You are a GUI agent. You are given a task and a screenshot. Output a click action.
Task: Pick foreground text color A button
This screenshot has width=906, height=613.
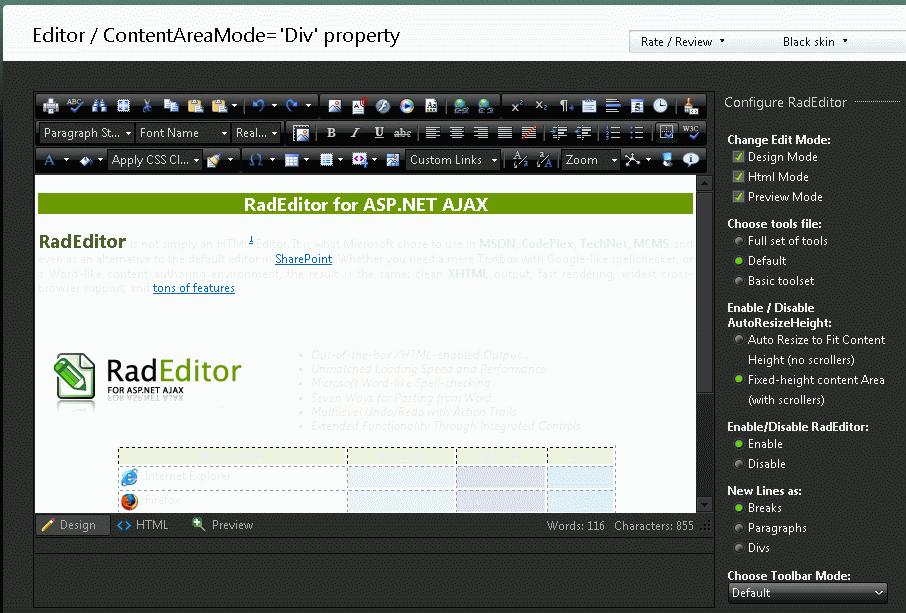pyautogui.click(x=50, y=160)
